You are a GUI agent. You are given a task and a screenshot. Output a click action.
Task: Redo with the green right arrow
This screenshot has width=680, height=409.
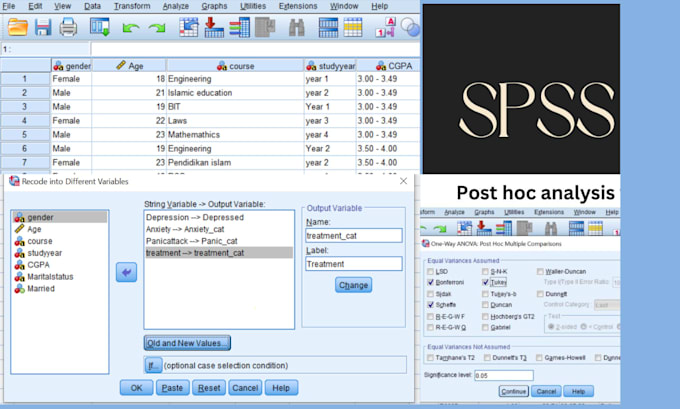(157, 28)
